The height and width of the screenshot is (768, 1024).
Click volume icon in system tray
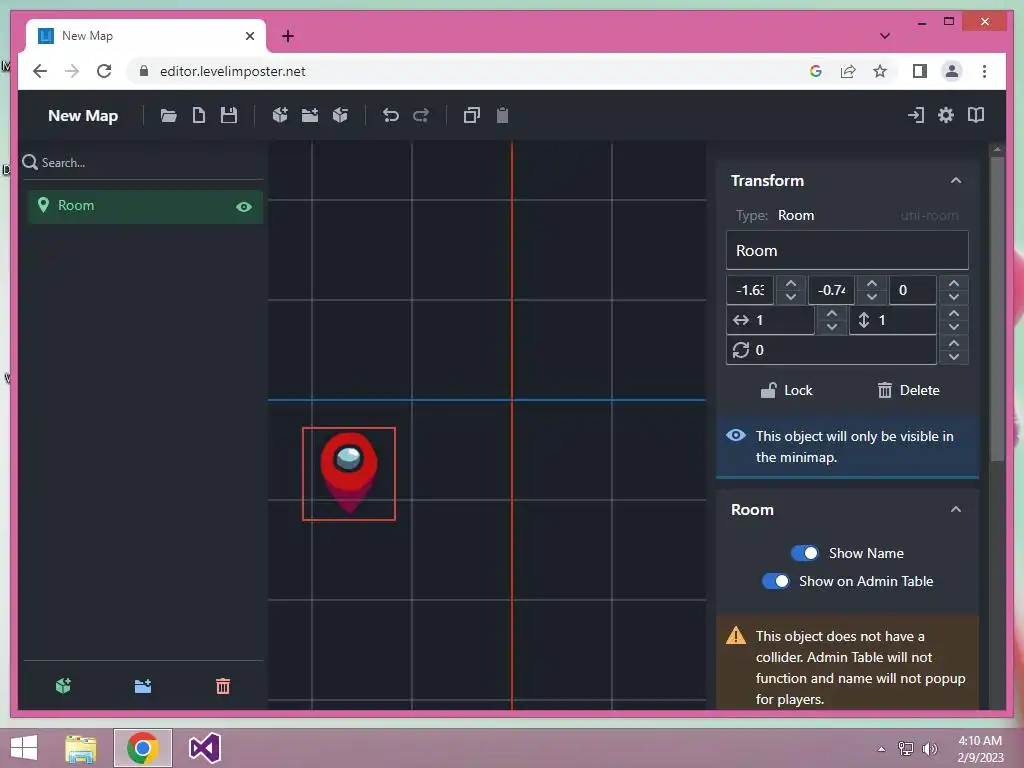(929, 748)
